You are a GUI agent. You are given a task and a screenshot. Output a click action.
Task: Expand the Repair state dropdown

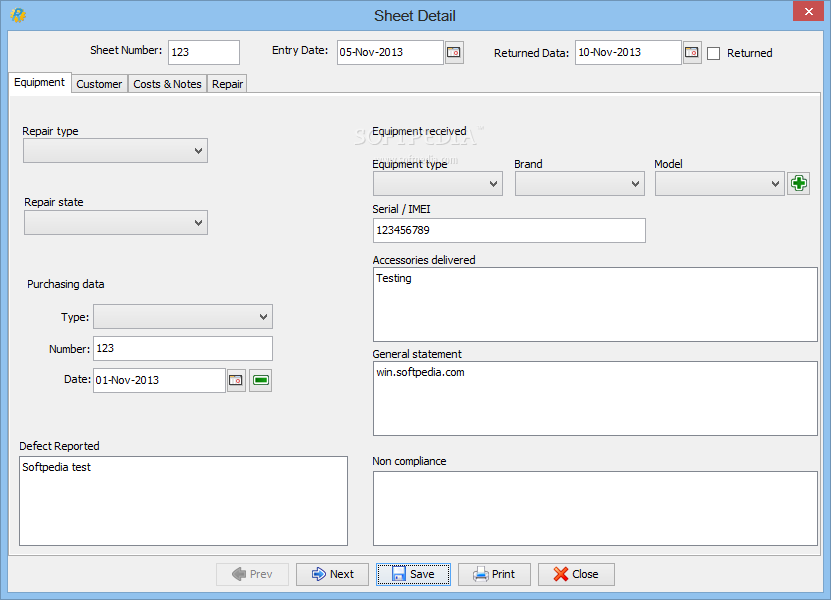[116, 223]
